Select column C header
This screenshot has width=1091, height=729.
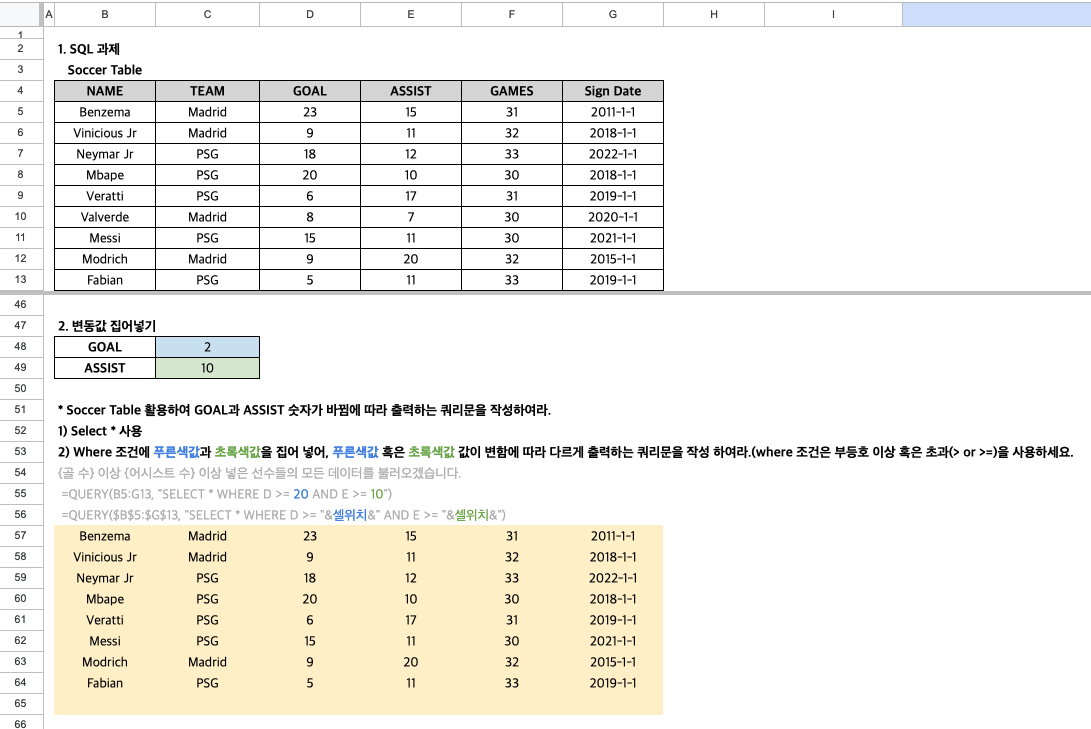click(x=207, y=14)
